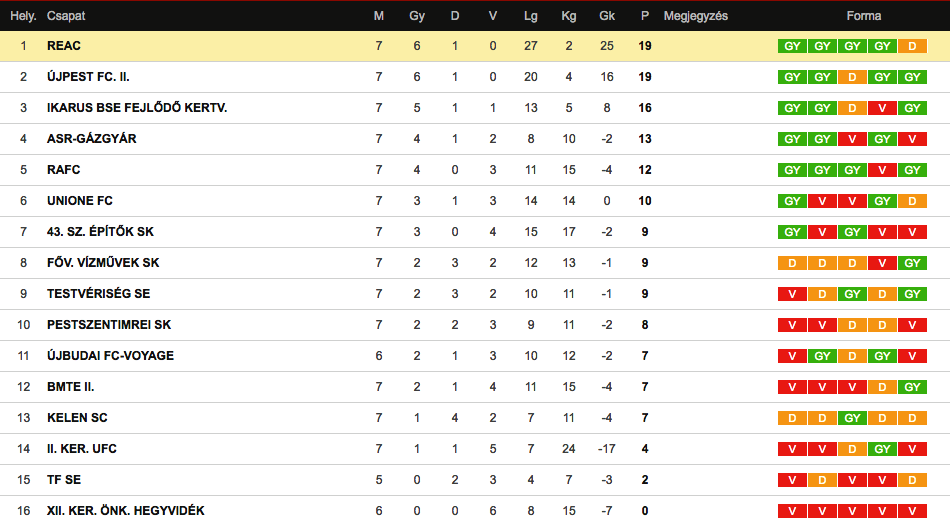Click TESTVÉRISÉG SE's red V form badge
The height and width of the screenshot is (526, 950).
792,294
